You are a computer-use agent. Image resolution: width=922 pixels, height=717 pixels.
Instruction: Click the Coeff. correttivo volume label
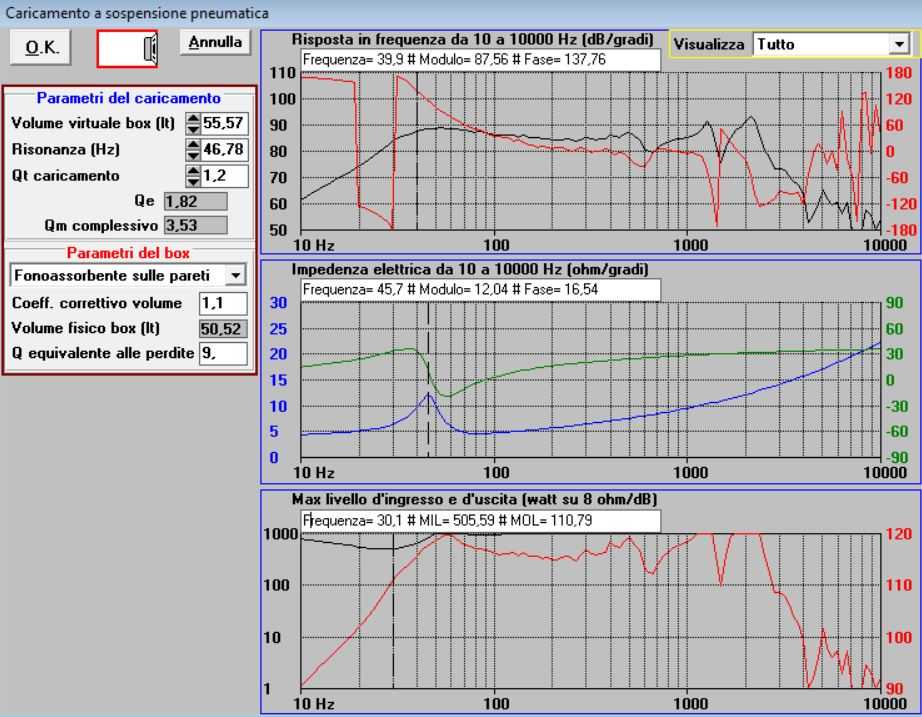pos(97,304)
